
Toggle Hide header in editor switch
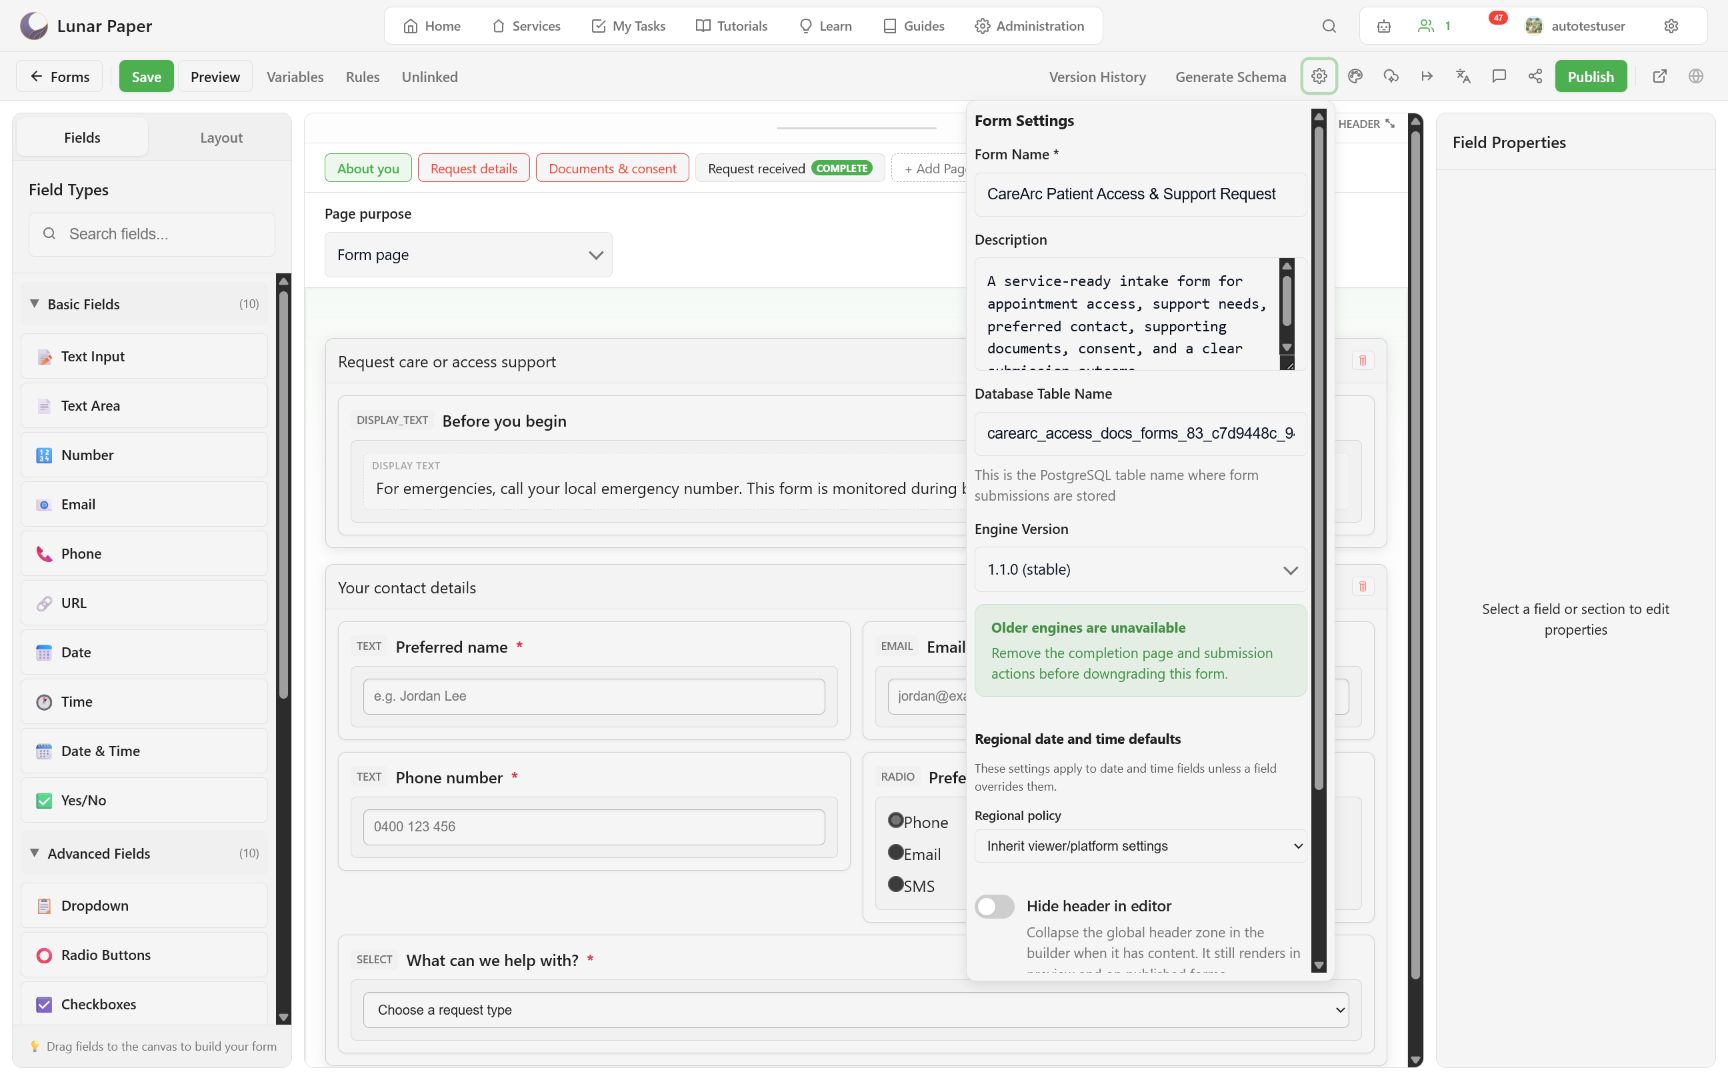(995, 906)
